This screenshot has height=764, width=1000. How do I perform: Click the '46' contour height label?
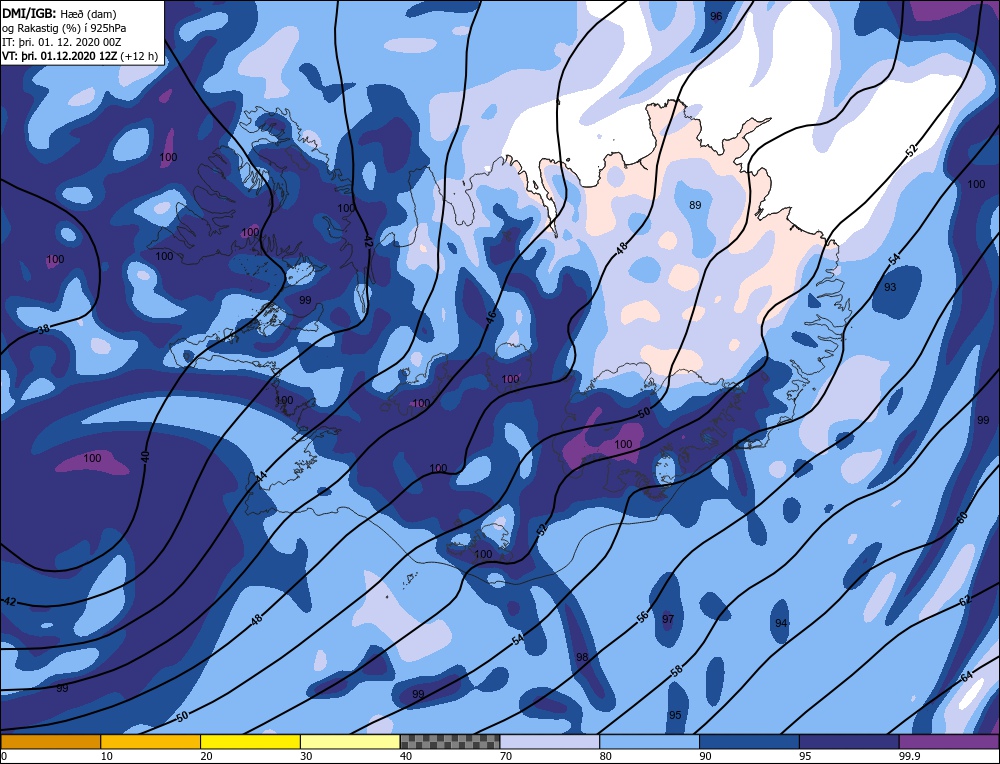(491, 318)
